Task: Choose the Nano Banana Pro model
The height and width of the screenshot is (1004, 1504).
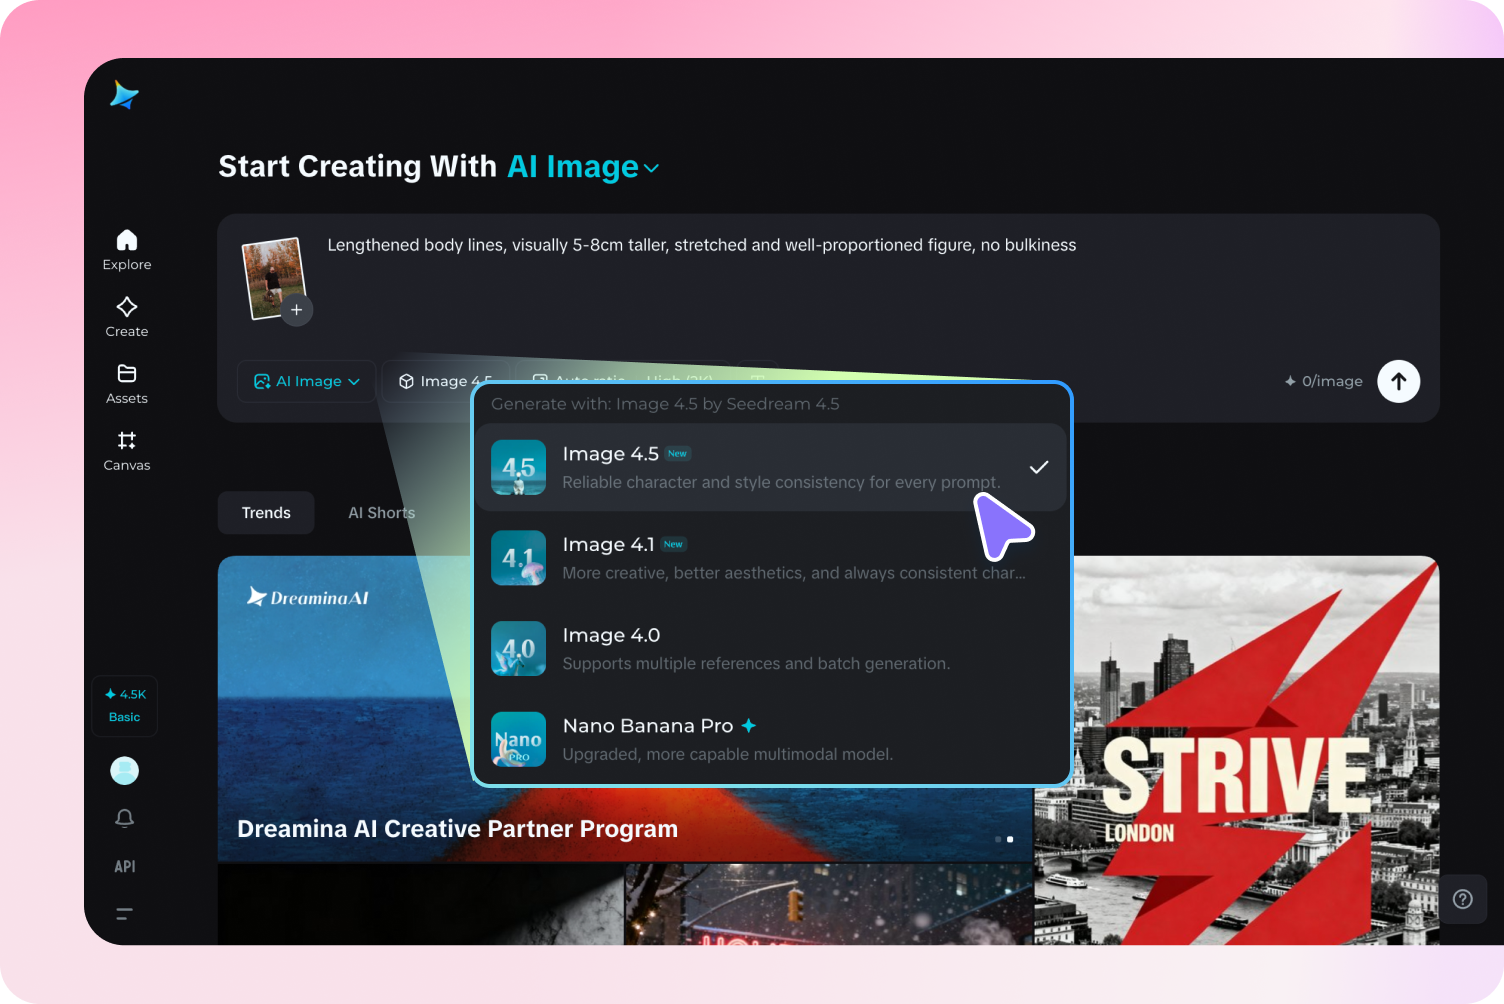Action: click(770, 739)
